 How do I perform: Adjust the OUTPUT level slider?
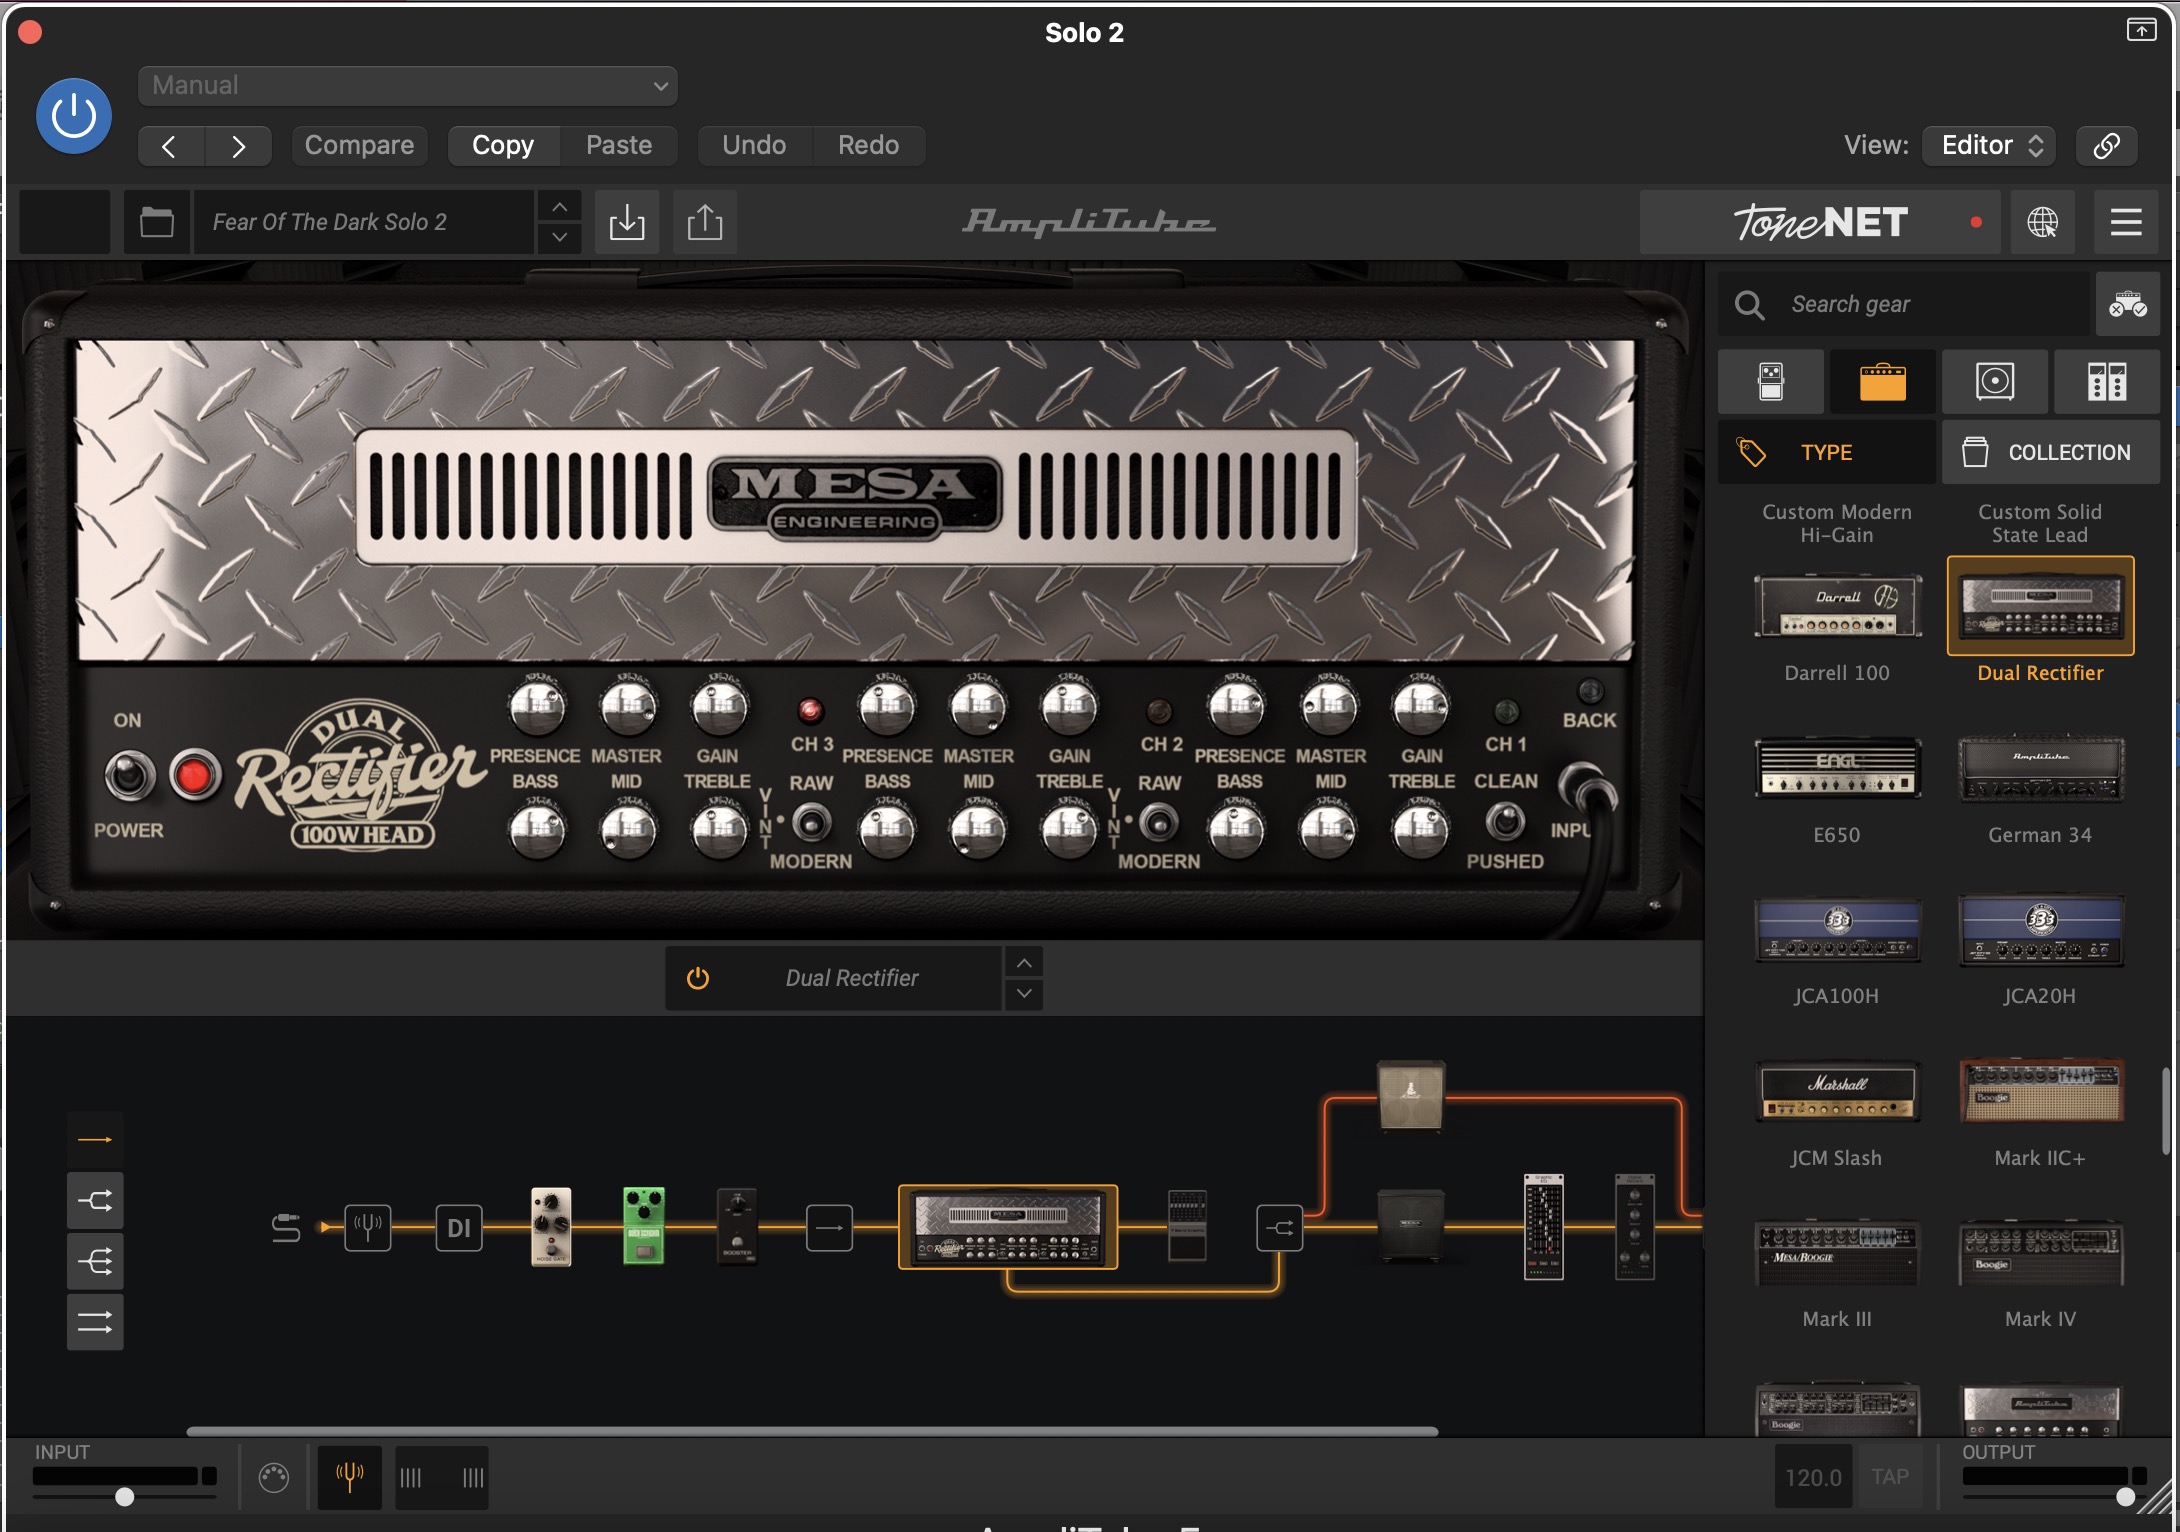[x=2126, y=1497]
